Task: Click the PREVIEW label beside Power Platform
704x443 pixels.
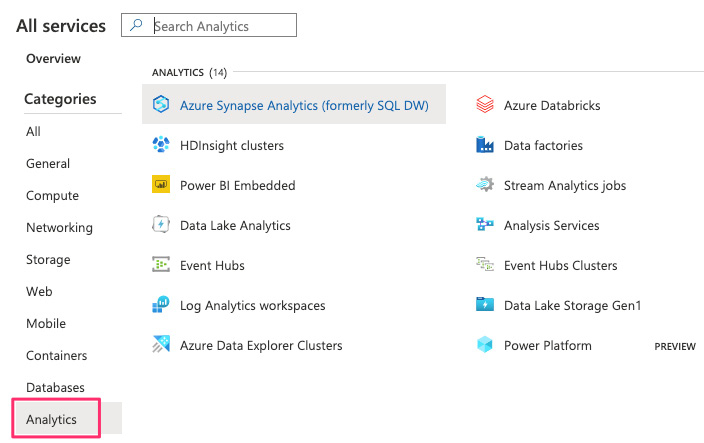Action: tap(675, 347)
